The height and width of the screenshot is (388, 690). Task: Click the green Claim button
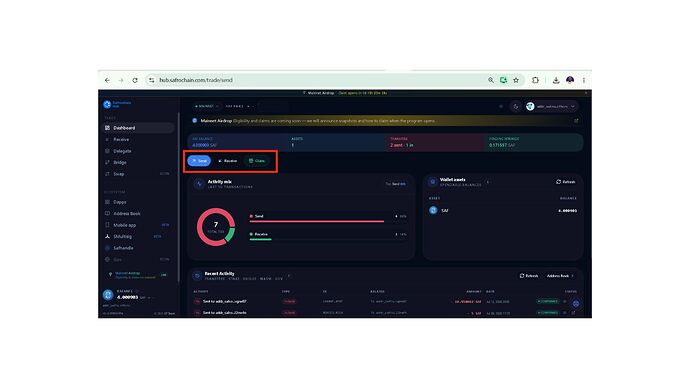(x=257, y=161)
